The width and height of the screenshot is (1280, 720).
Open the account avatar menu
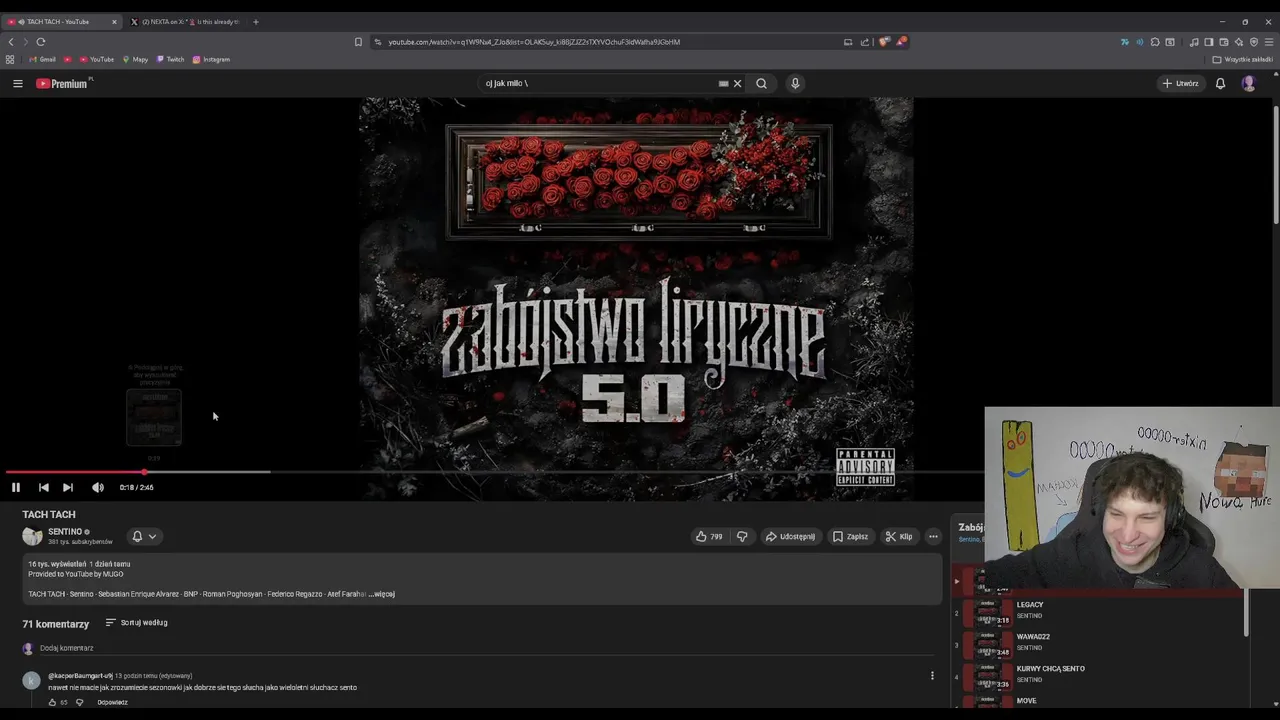click(x=1248, y=83)
